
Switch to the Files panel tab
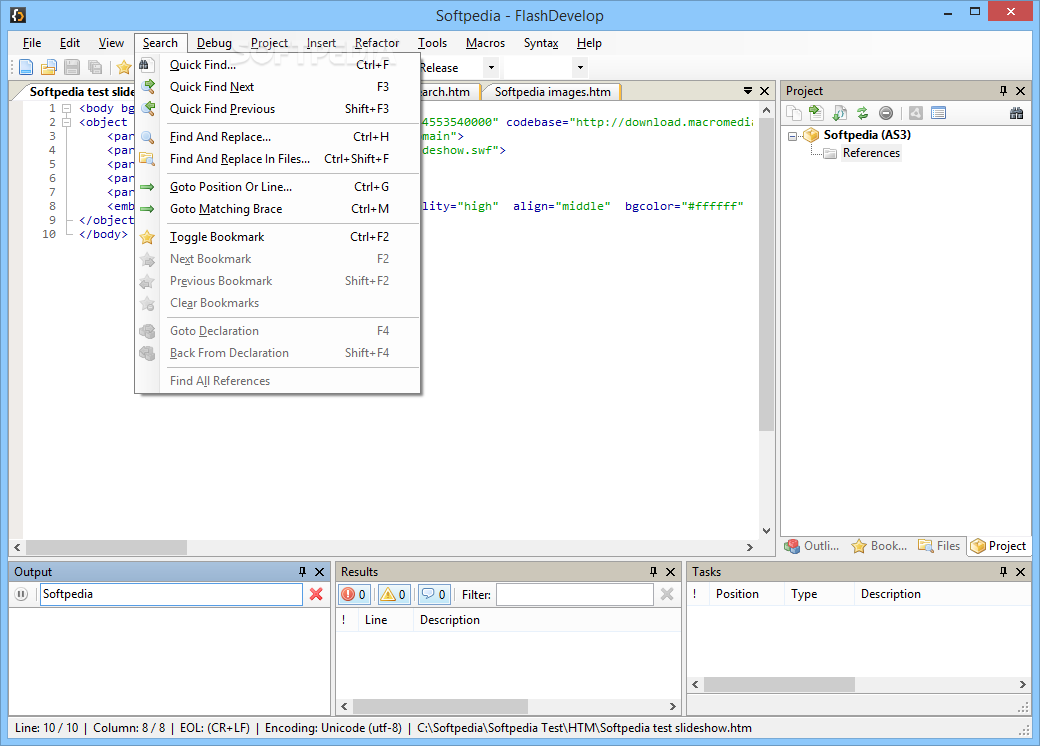[939, 546]
